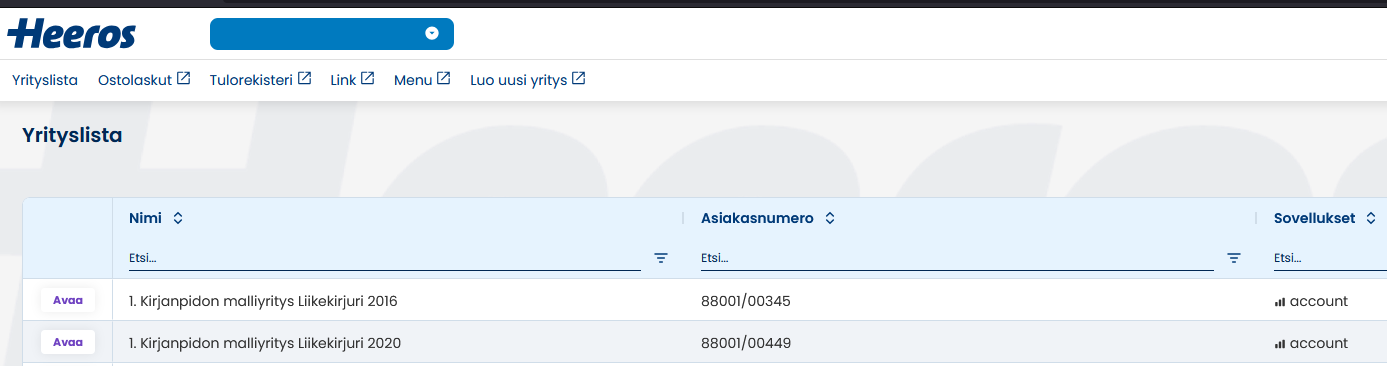
Task: Click the Asiakasnumero Etsi field
Action: (x=957, y=258)
